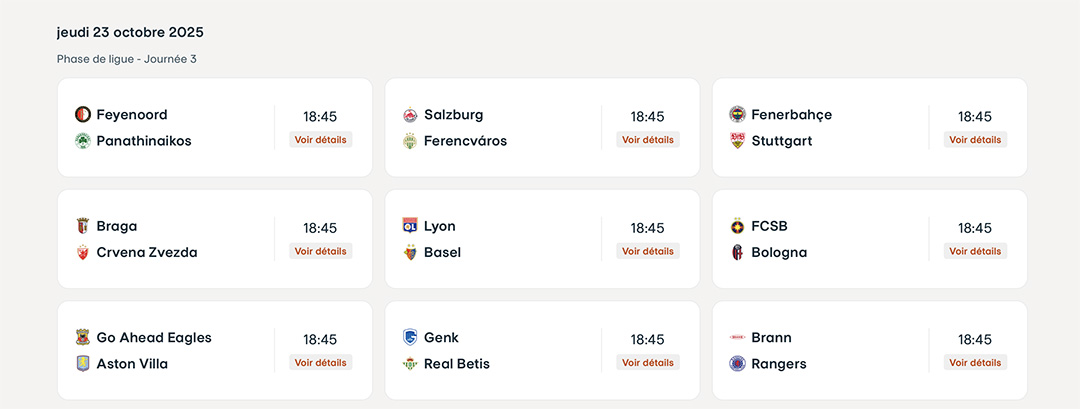Open Voir détails for Lyon vs Basel
This screenshot has width=1080, height=409.
pyautogui.click(x=648, y=251)
